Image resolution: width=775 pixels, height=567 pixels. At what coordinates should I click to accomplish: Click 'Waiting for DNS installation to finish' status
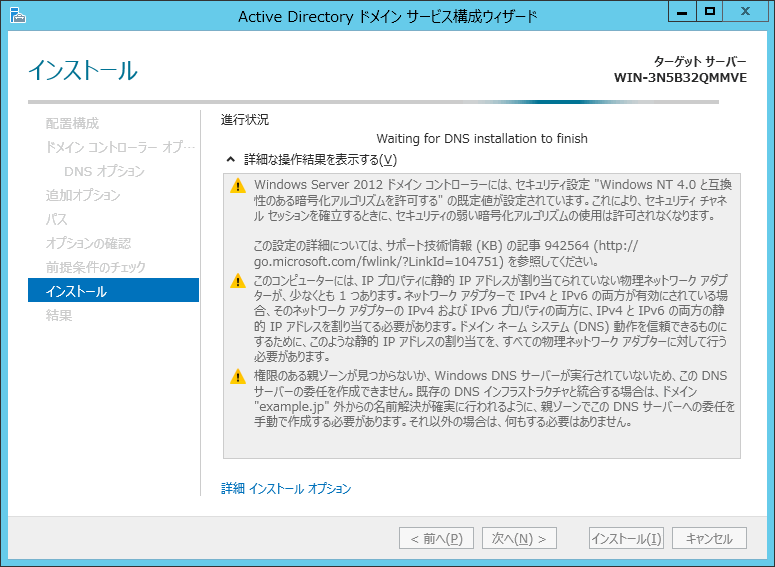tap(482, 138)
